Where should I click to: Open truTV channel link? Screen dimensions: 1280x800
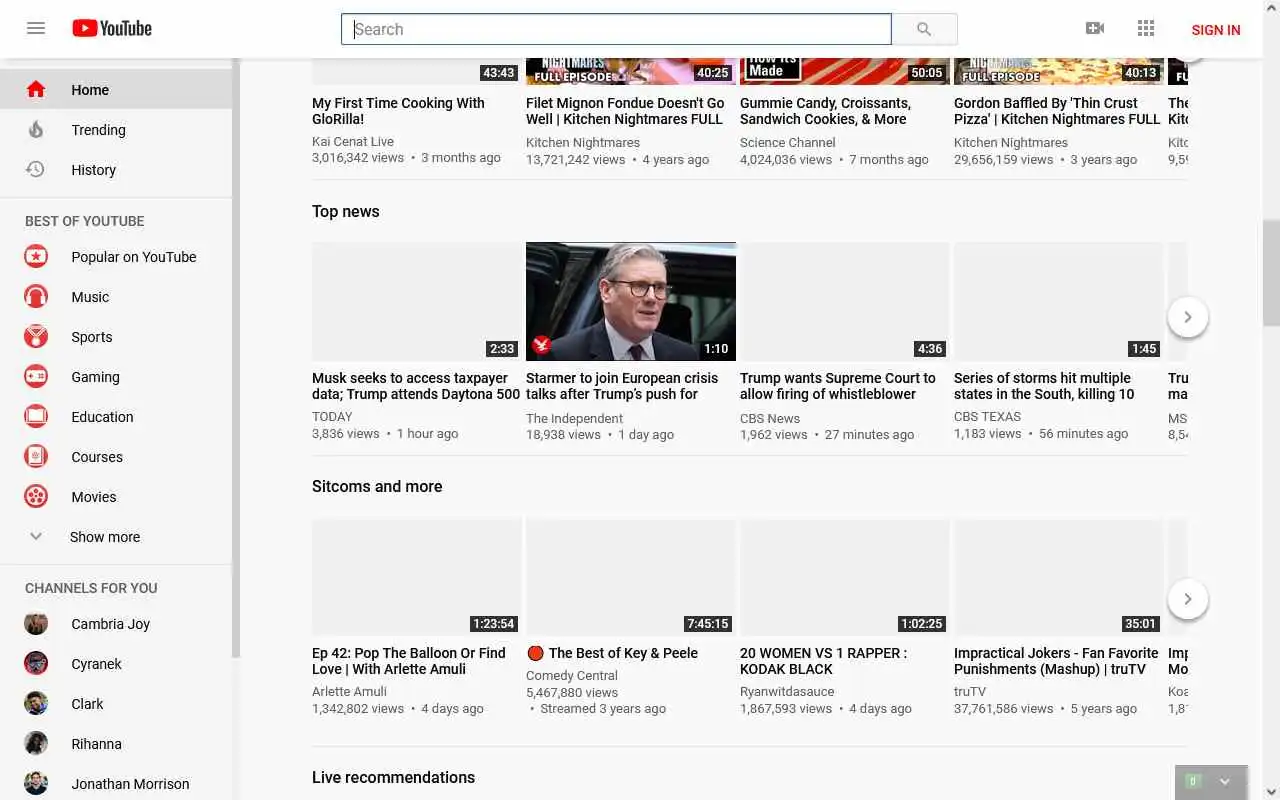[970, 692]
